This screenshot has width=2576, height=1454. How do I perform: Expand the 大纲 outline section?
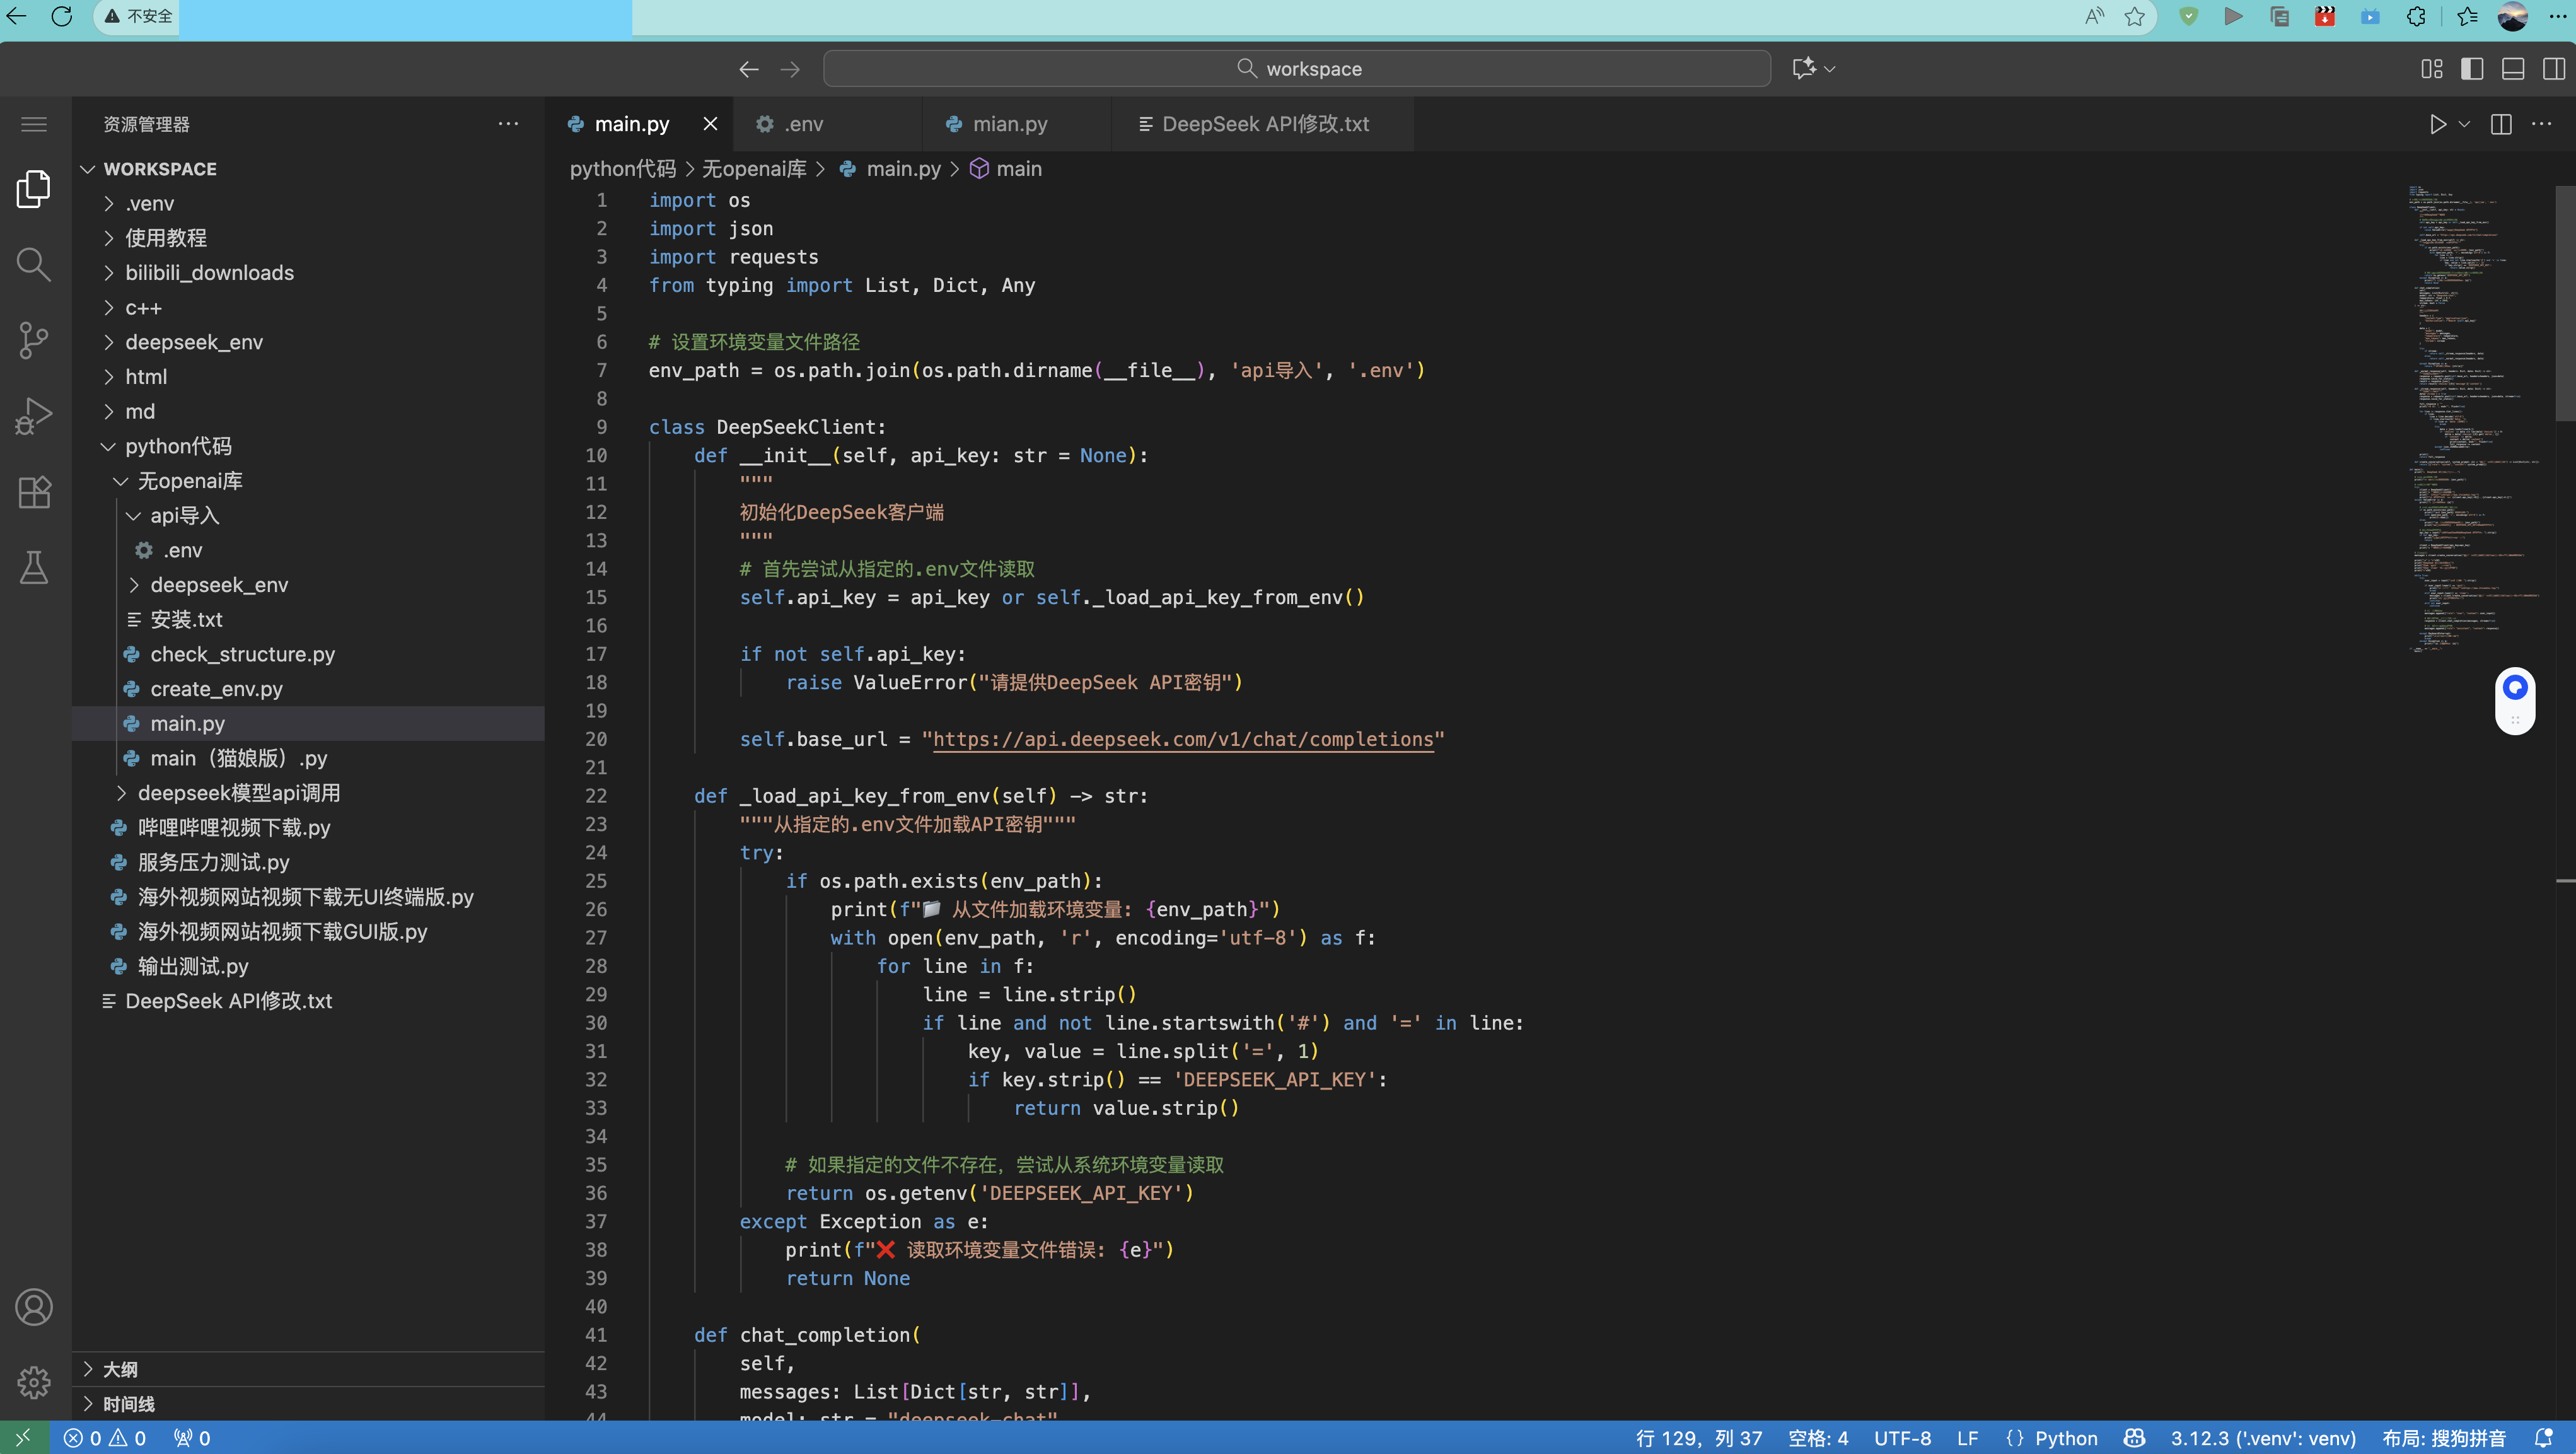tap(120, 1369)
